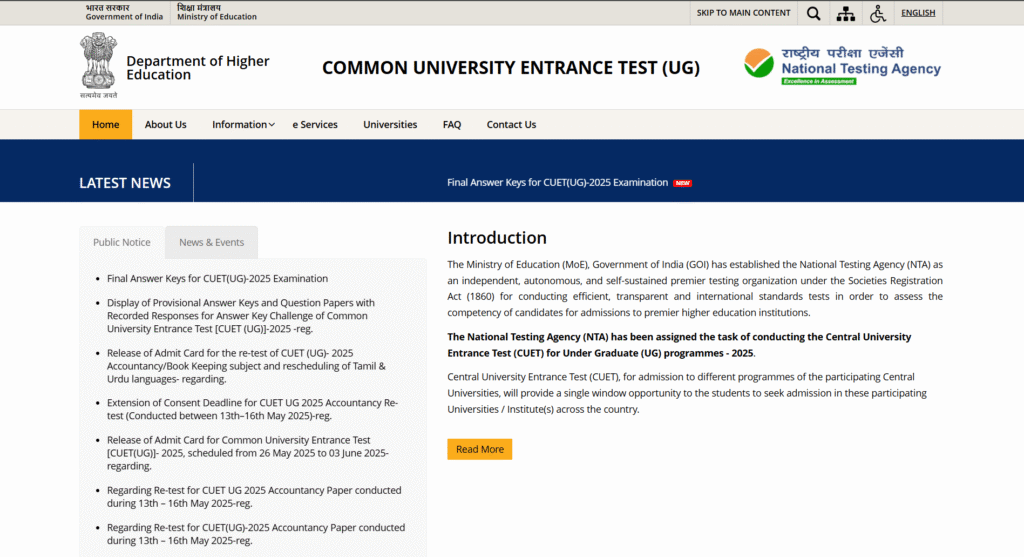1024x557 pixels.
Task: Click the Introduction heading
Action: click(x=497, y=238)
